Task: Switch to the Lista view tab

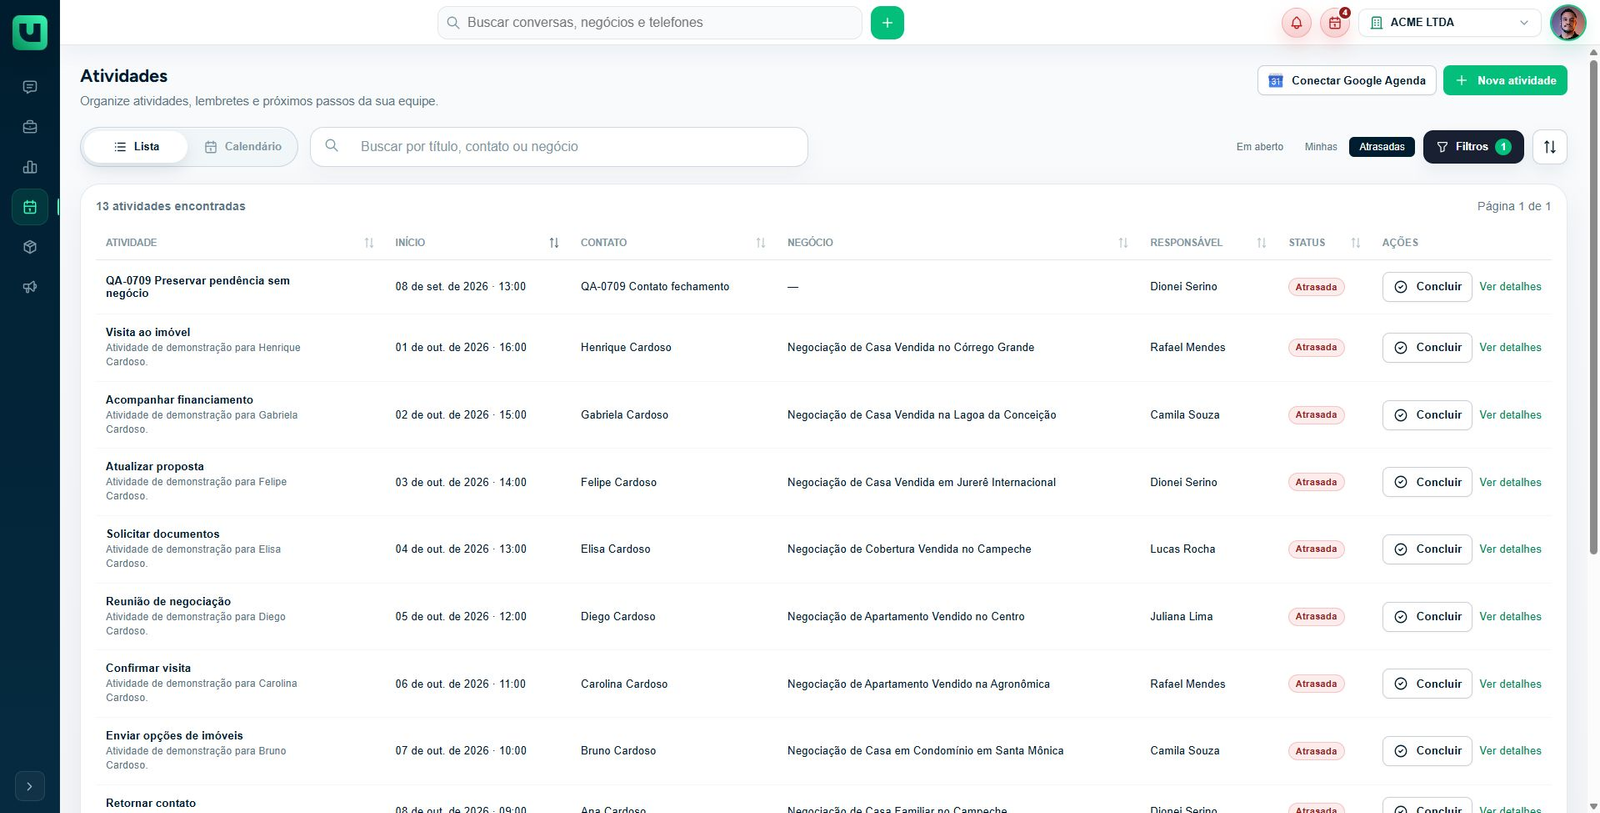Action: pyautogui.click(x=136, y=147)
